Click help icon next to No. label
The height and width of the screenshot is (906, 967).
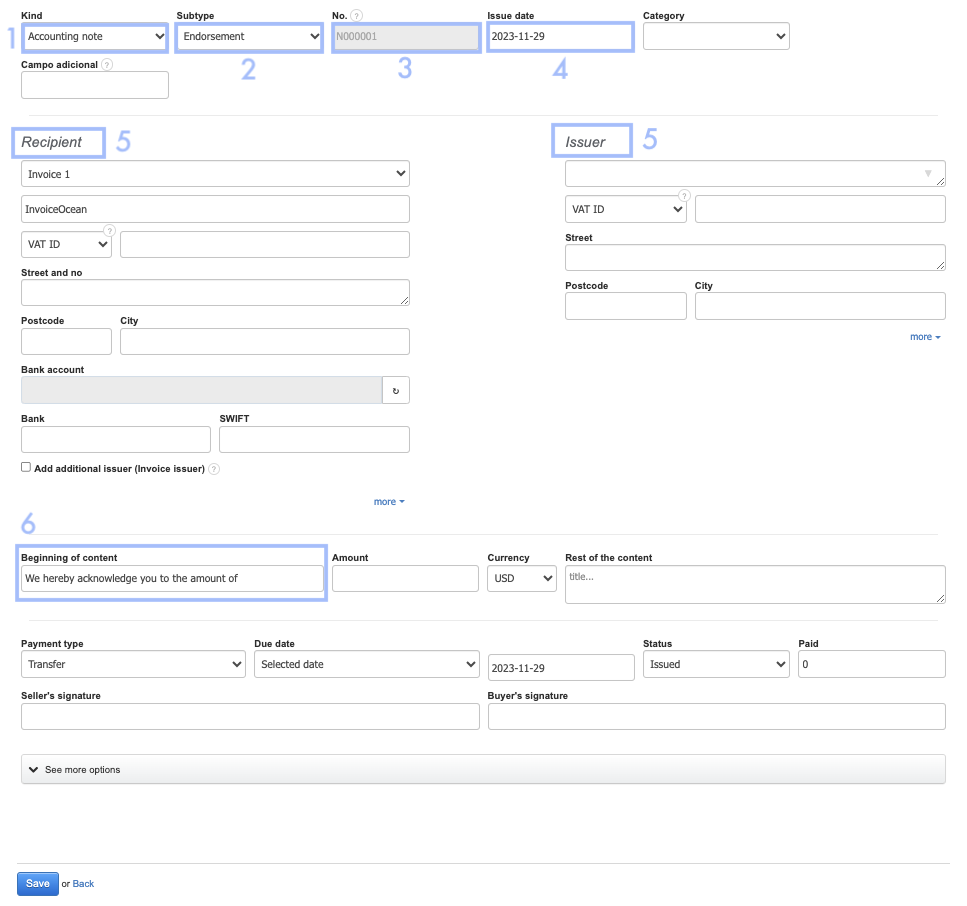[357, 16]
